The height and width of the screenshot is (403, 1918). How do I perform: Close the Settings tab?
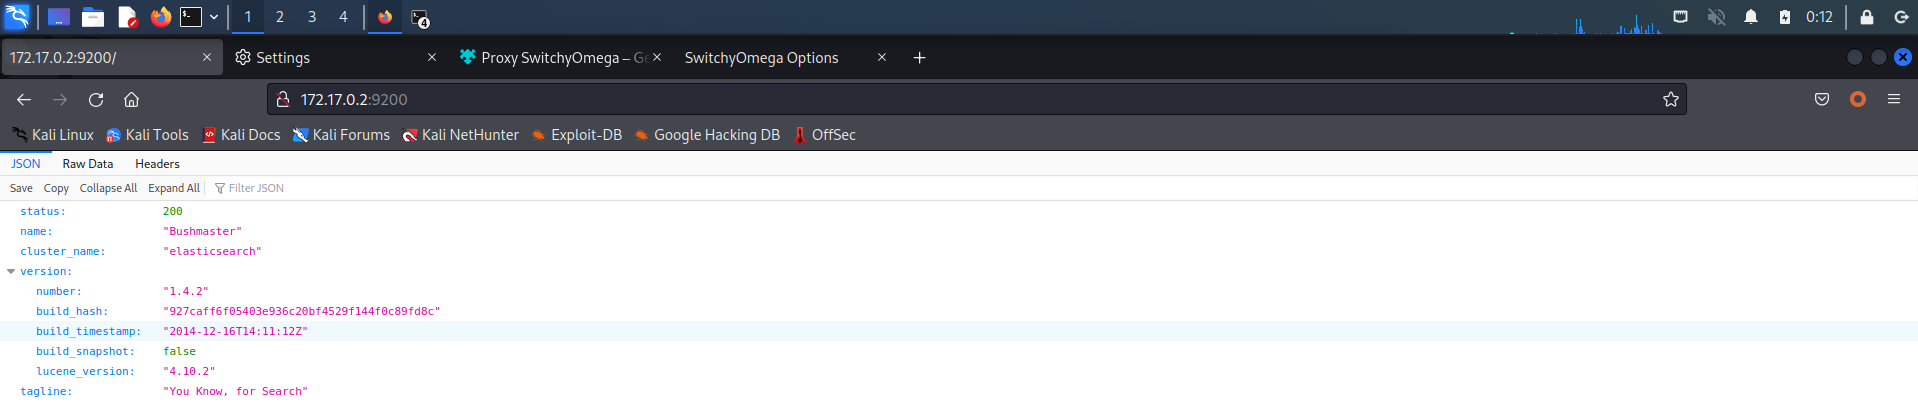point(432,58)
